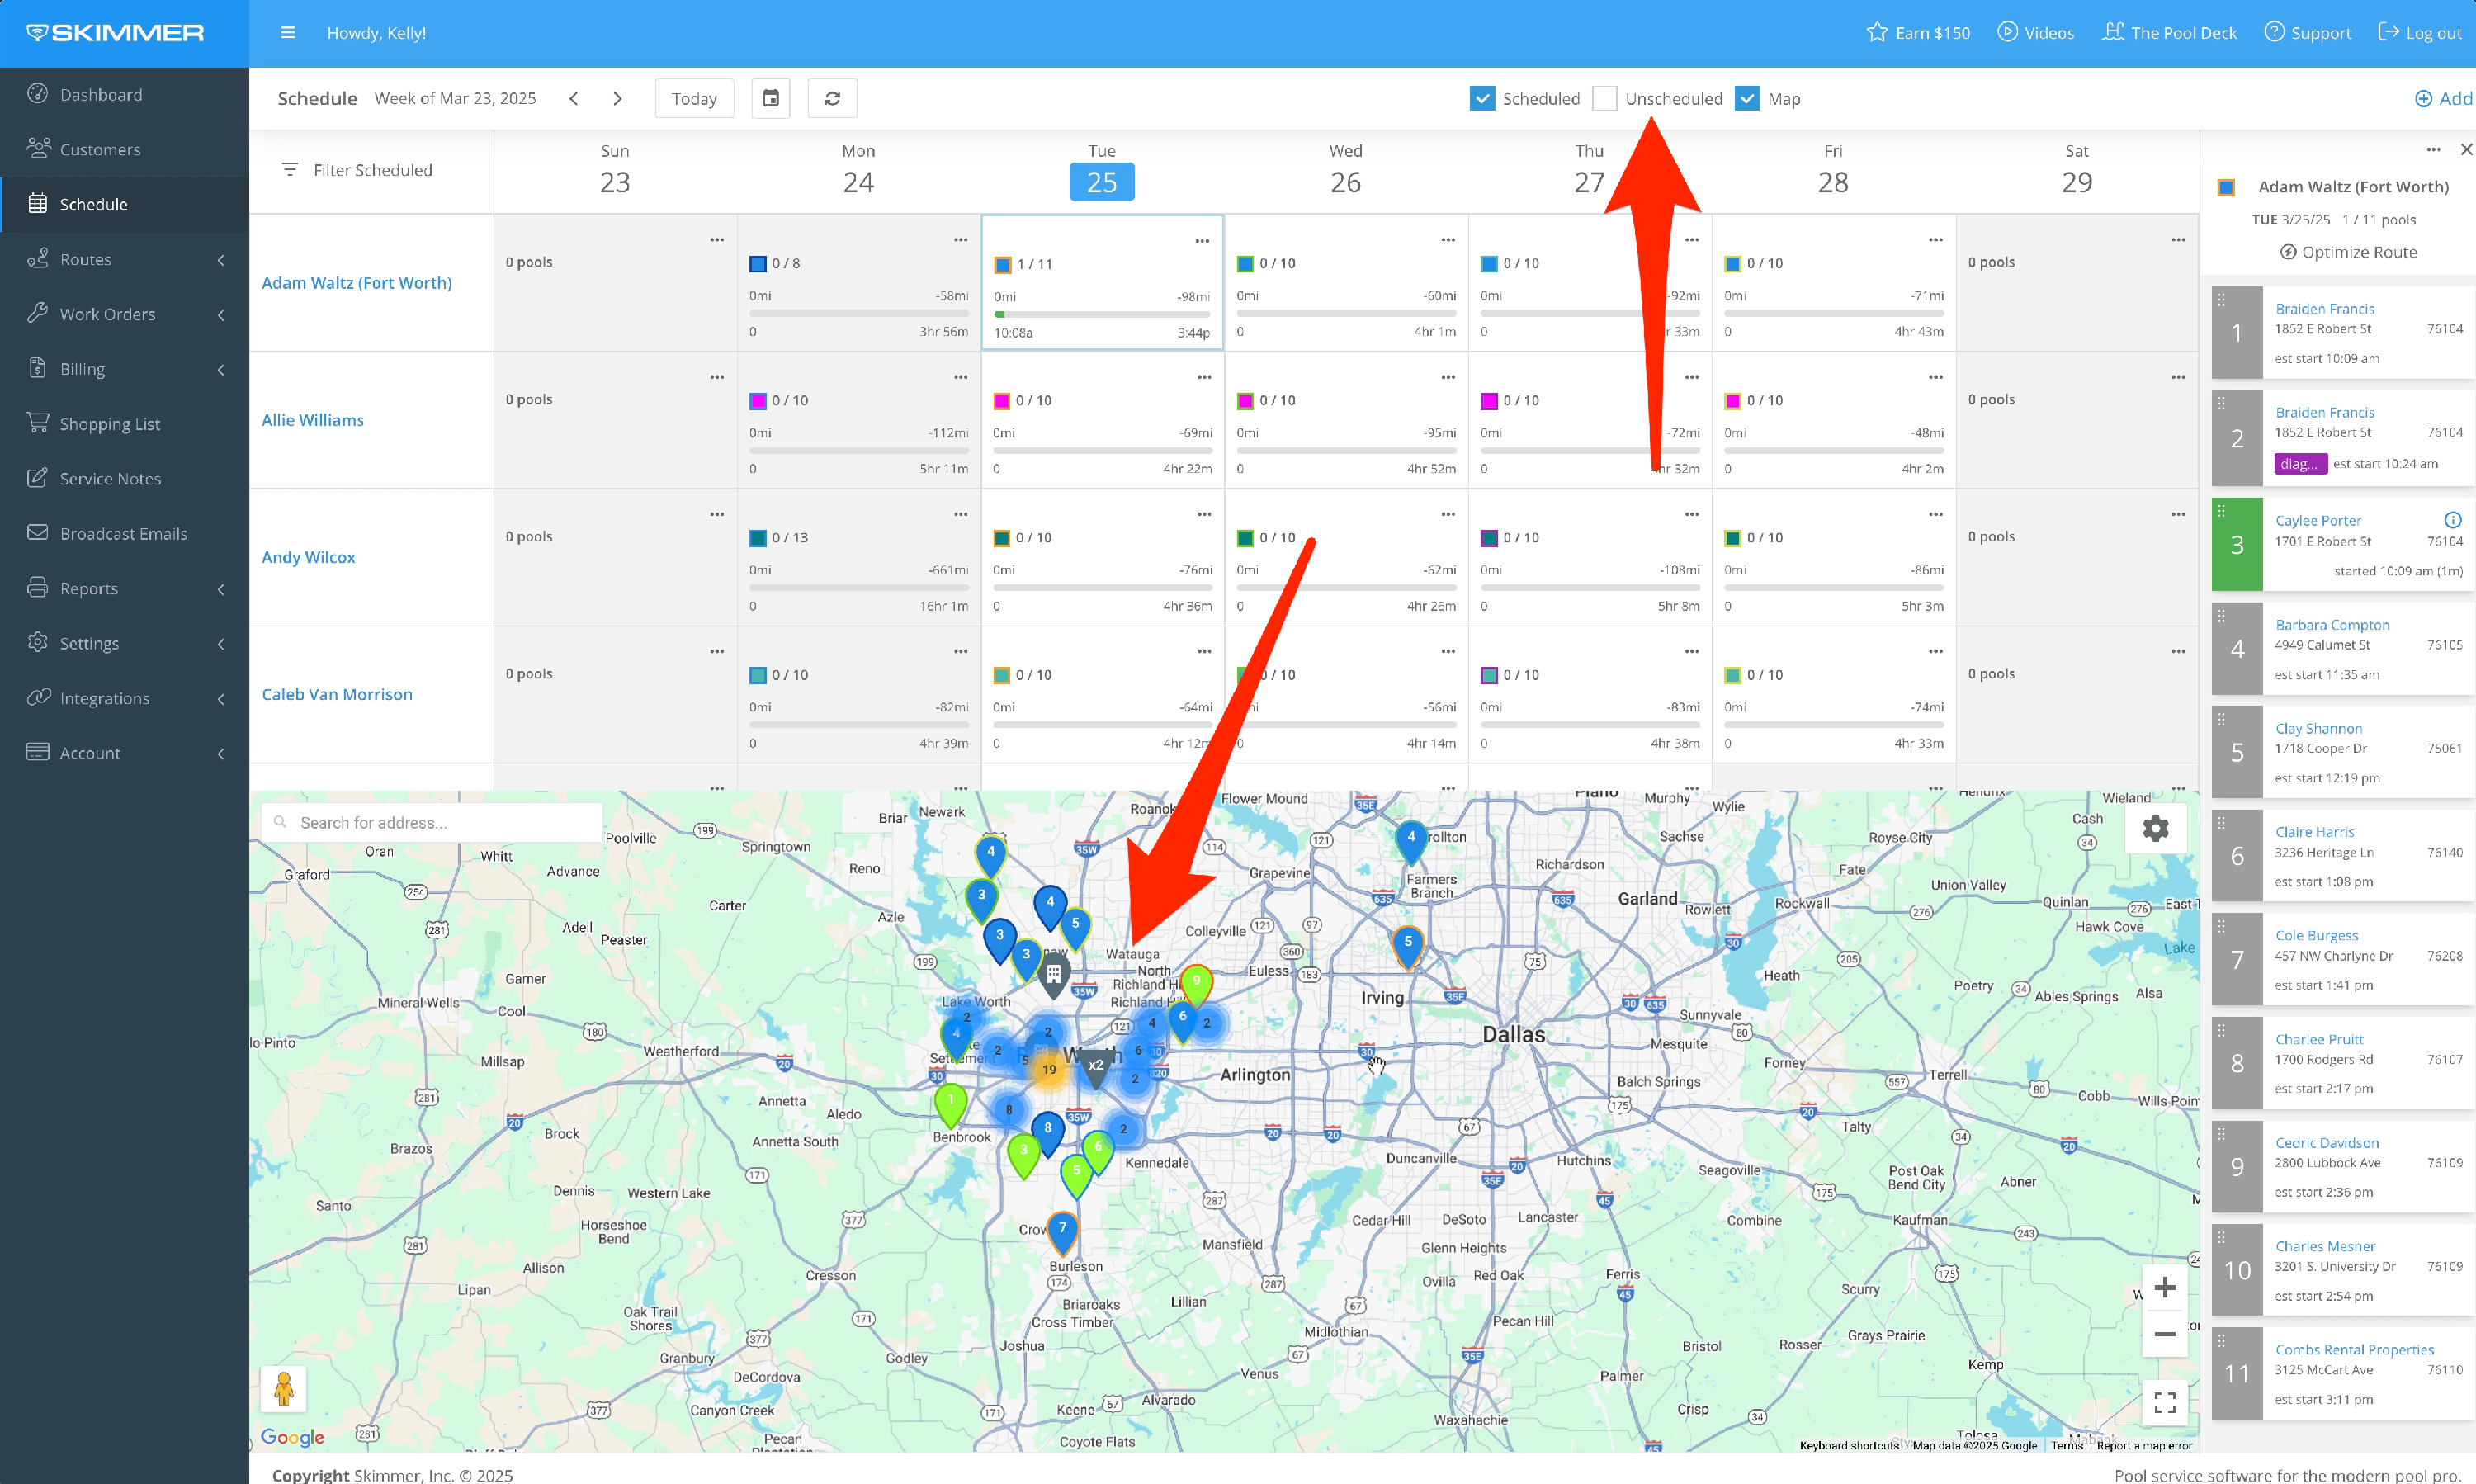Click info icon on Caylee Porter stop
Image resolution: width=2476 pixels, height=1484 pixels.
click(2452, 520)
